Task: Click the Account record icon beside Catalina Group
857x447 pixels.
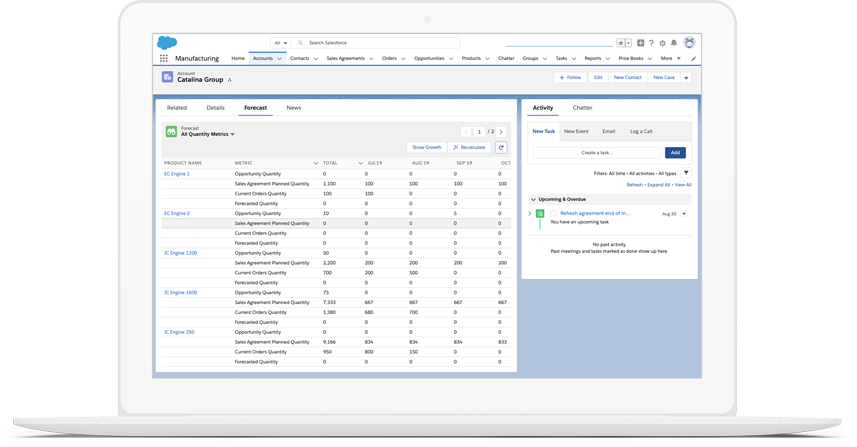Action: [167, 77]
